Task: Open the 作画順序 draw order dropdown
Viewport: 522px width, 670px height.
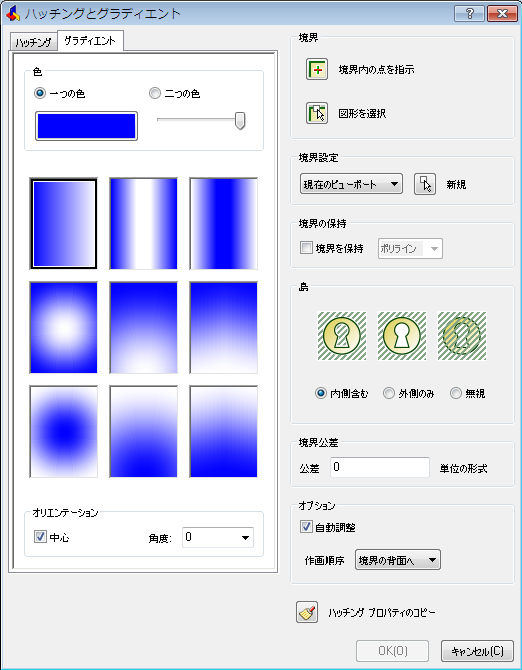Action: [398, 560]
